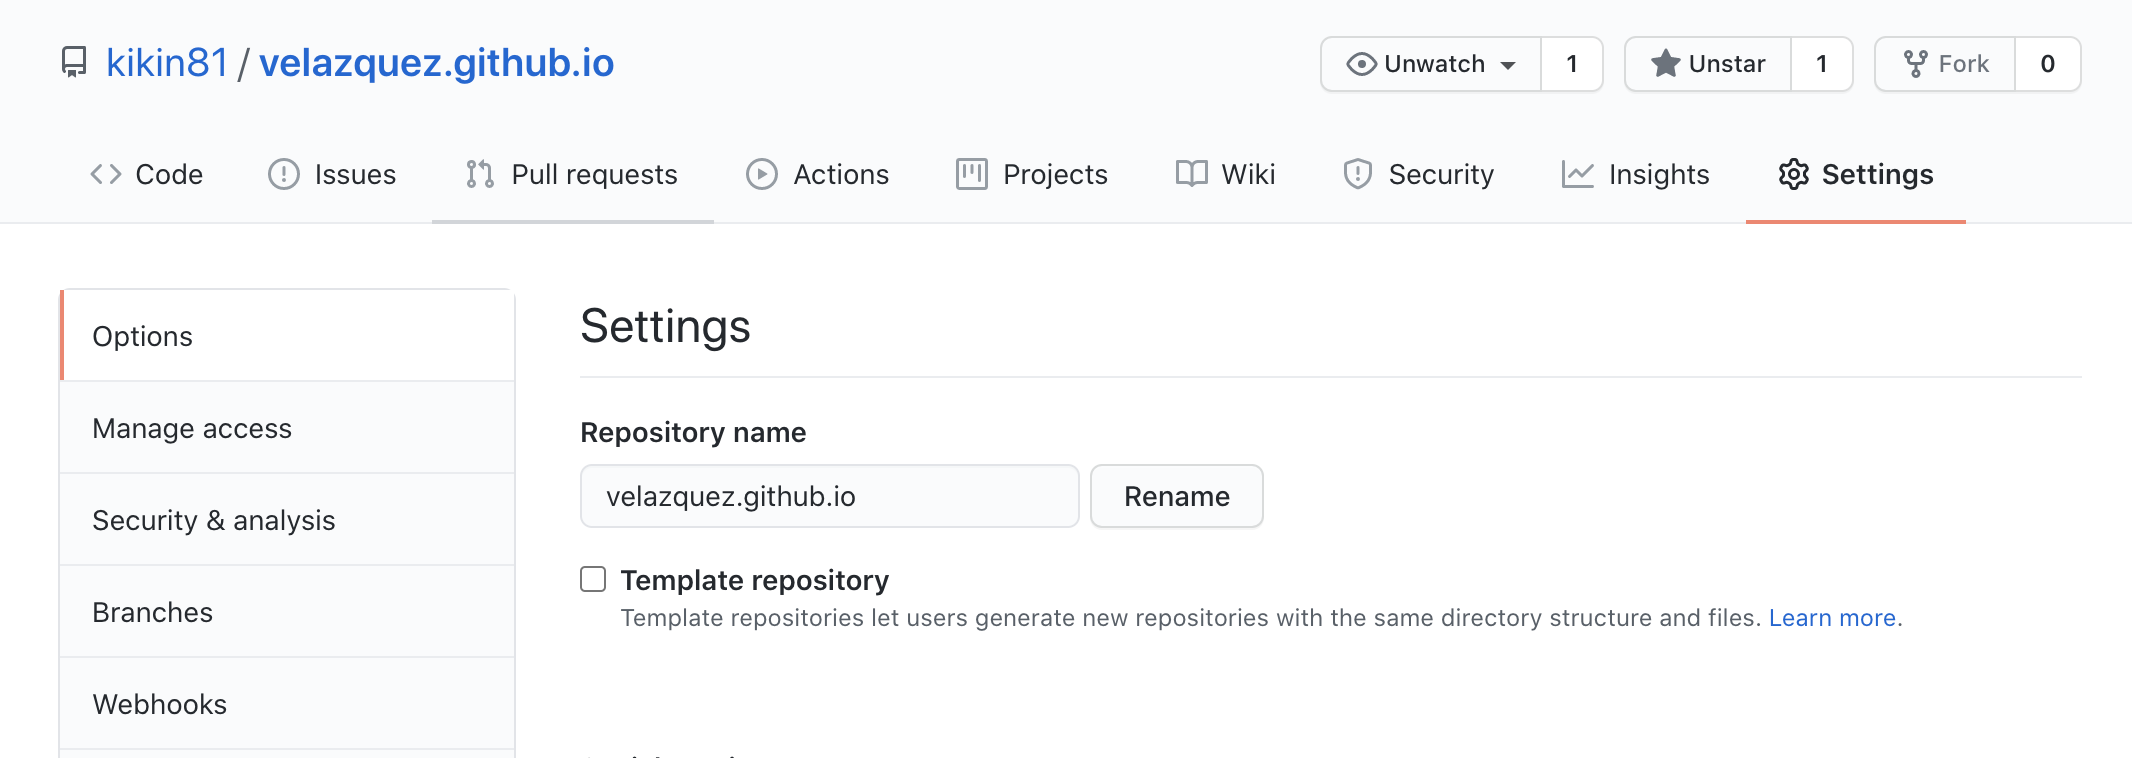Click the Insights graph icon

click(x=1578, y=174)
